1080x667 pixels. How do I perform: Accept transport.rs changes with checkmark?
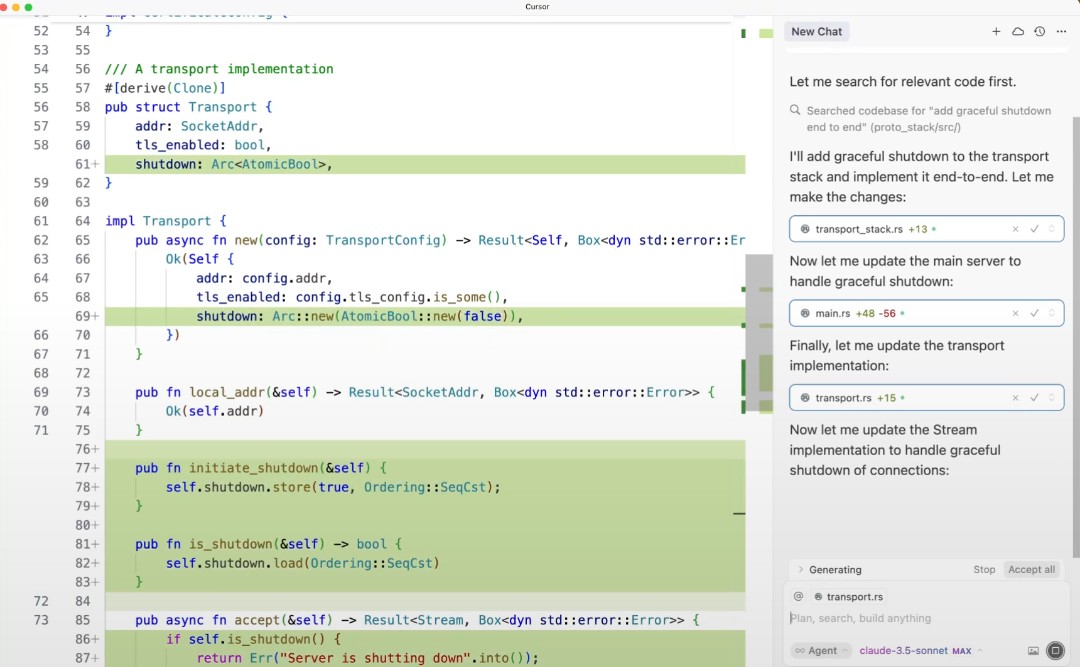coord(1034,398)
